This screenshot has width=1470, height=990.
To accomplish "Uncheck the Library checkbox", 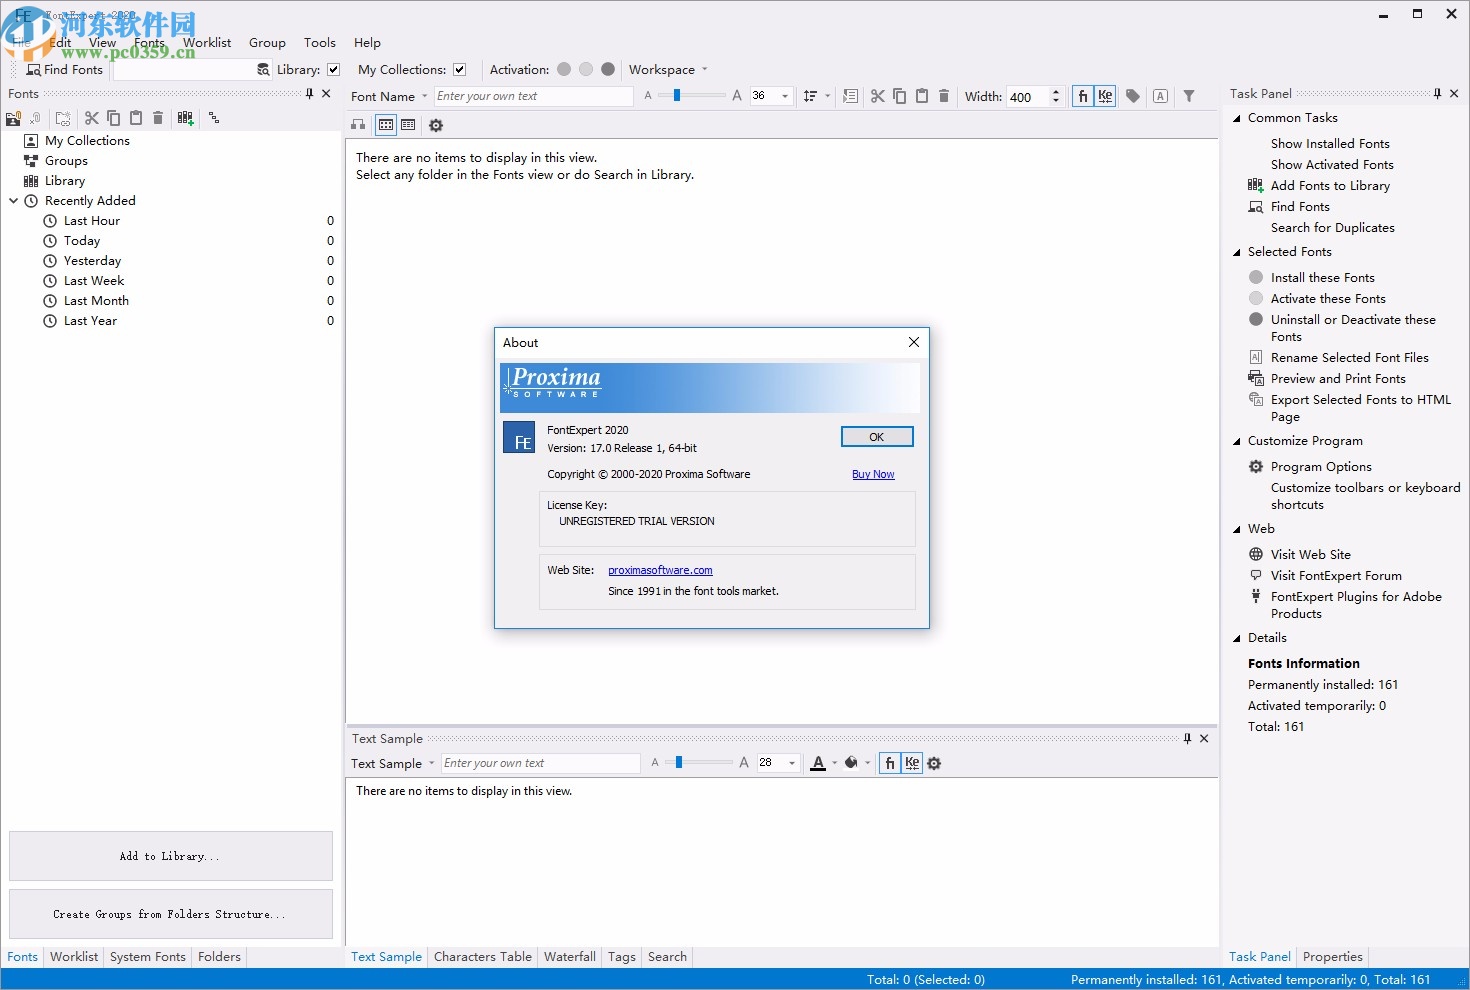I will pos(334,70).
